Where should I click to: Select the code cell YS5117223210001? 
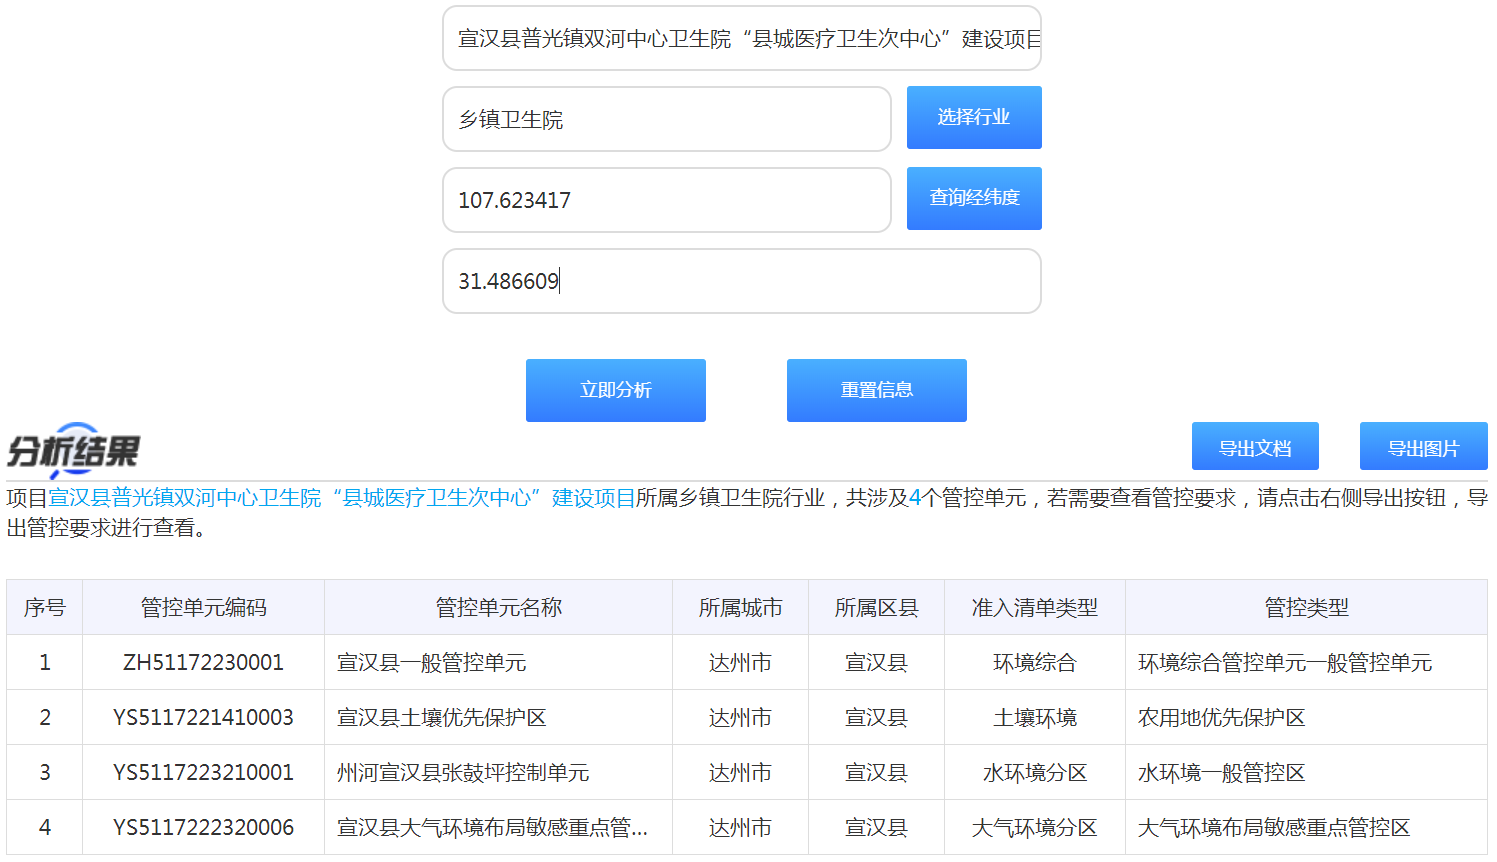(204, 772)
